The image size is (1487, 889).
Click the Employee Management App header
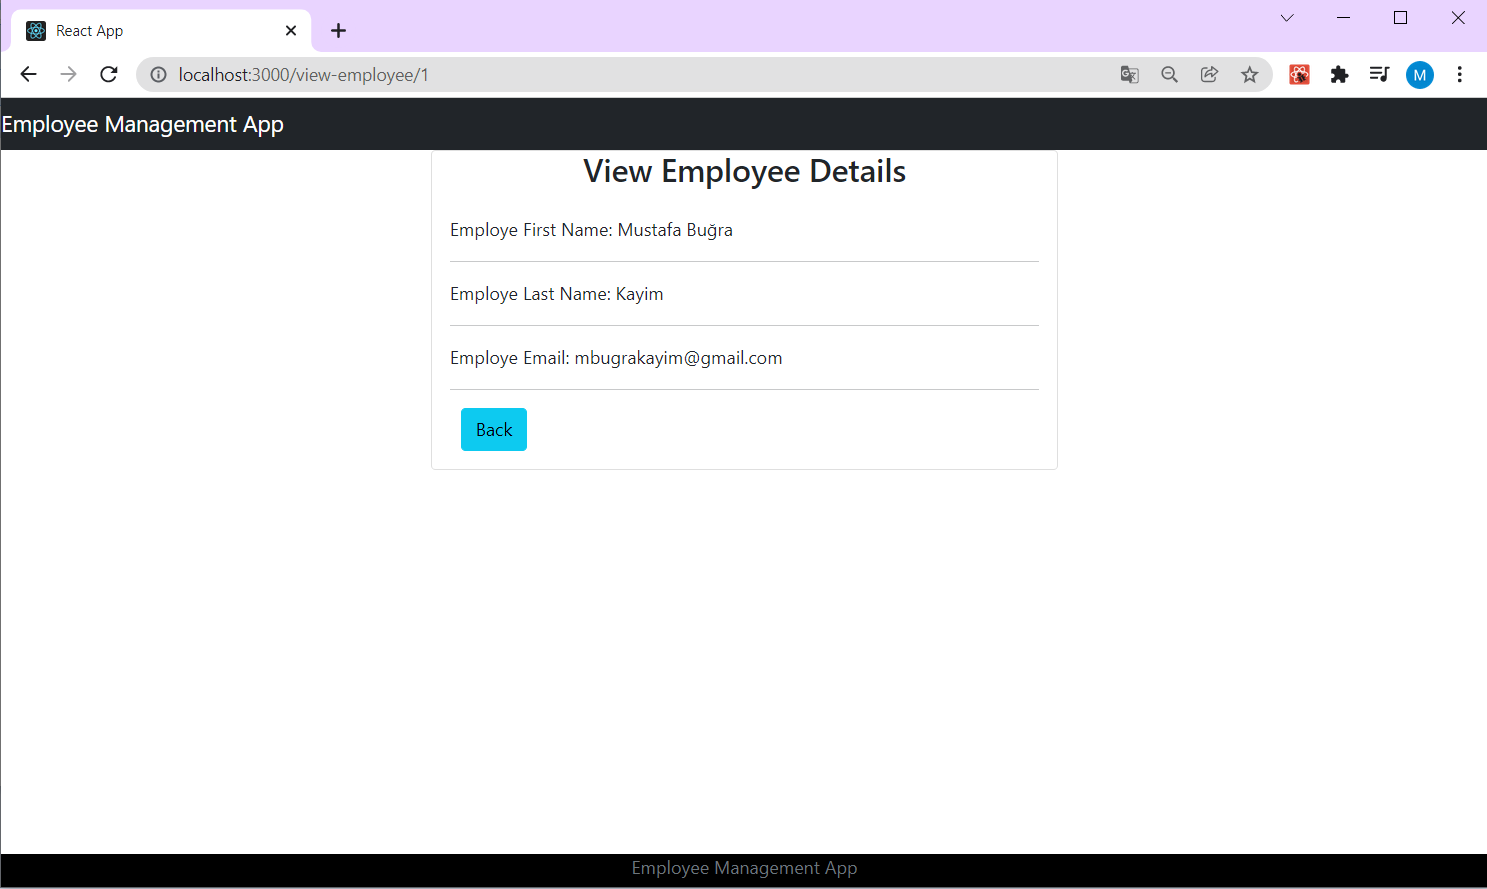(143, 123)
